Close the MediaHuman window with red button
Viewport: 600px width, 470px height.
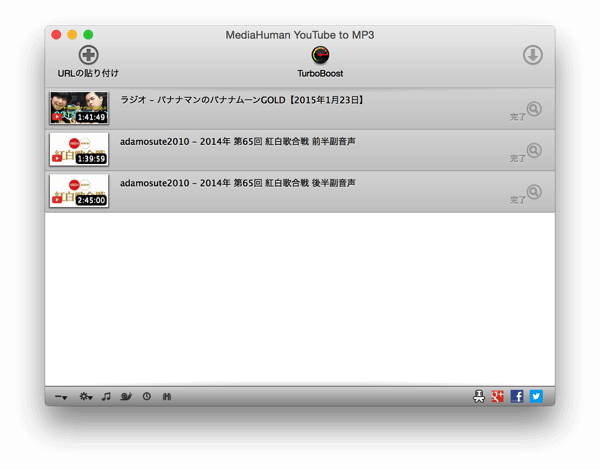(56, 35)
